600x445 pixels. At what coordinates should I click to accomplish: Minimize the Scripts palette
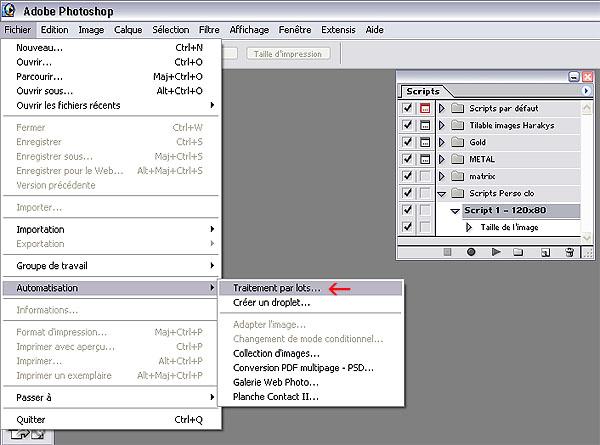[574, 77]
